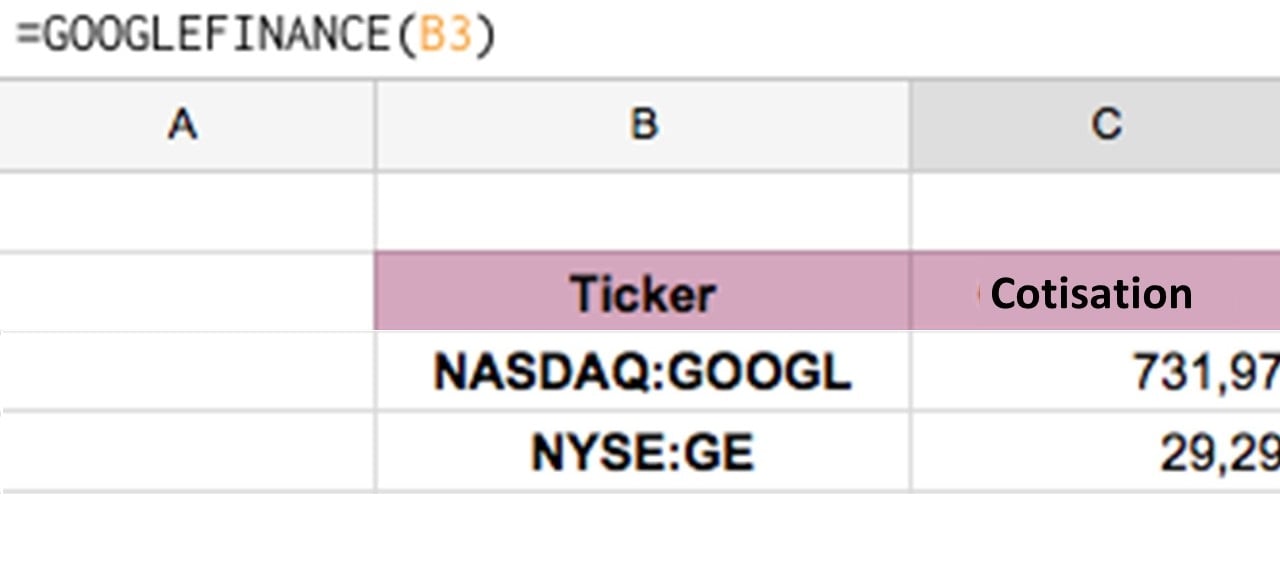Screen dimensions: 1280x582
Task: Select the cell showing 731,97
Action: point(1100,370)
